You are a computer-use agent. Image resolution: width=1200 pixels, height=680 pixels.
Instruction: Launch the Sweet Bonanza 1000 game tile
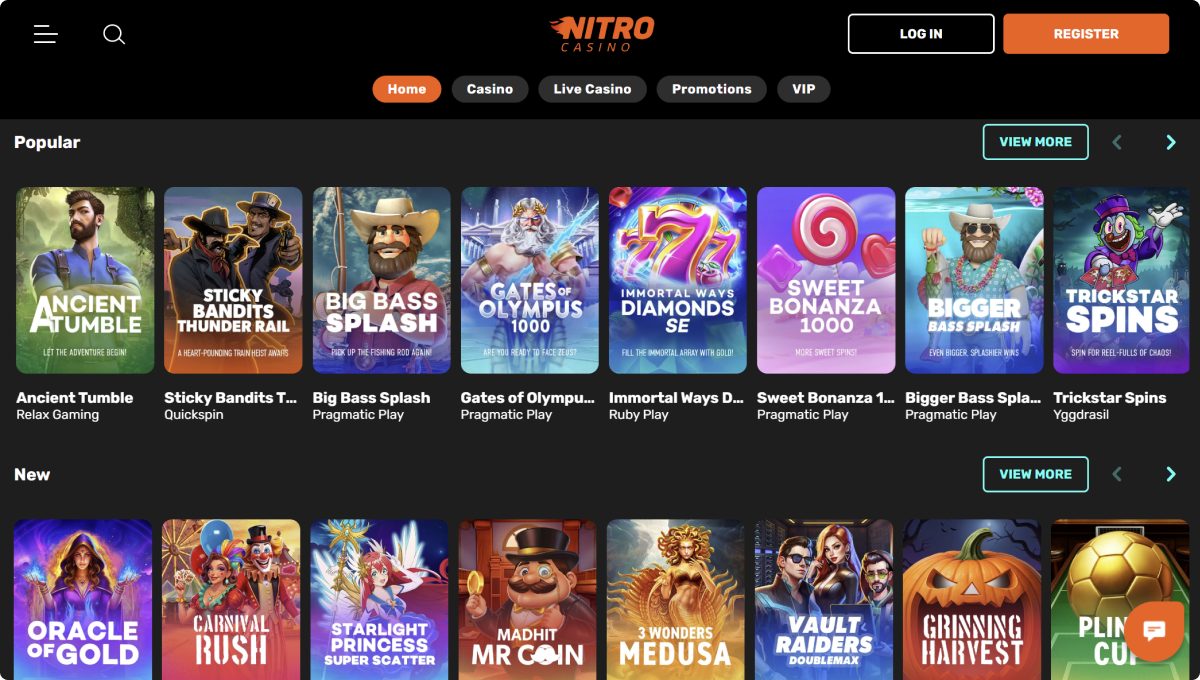tap(826, 280)
